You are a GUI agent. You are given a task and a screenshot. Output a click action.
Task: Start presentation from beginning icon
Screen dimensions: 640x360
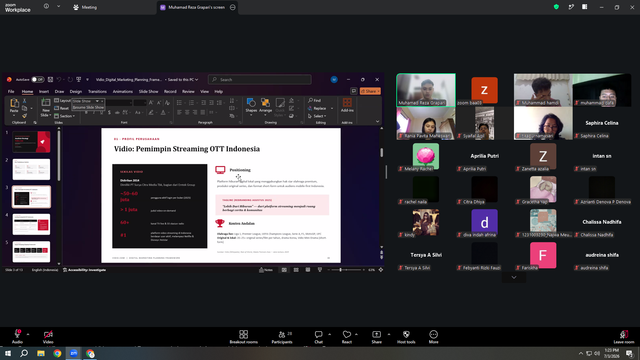point(78,80)
